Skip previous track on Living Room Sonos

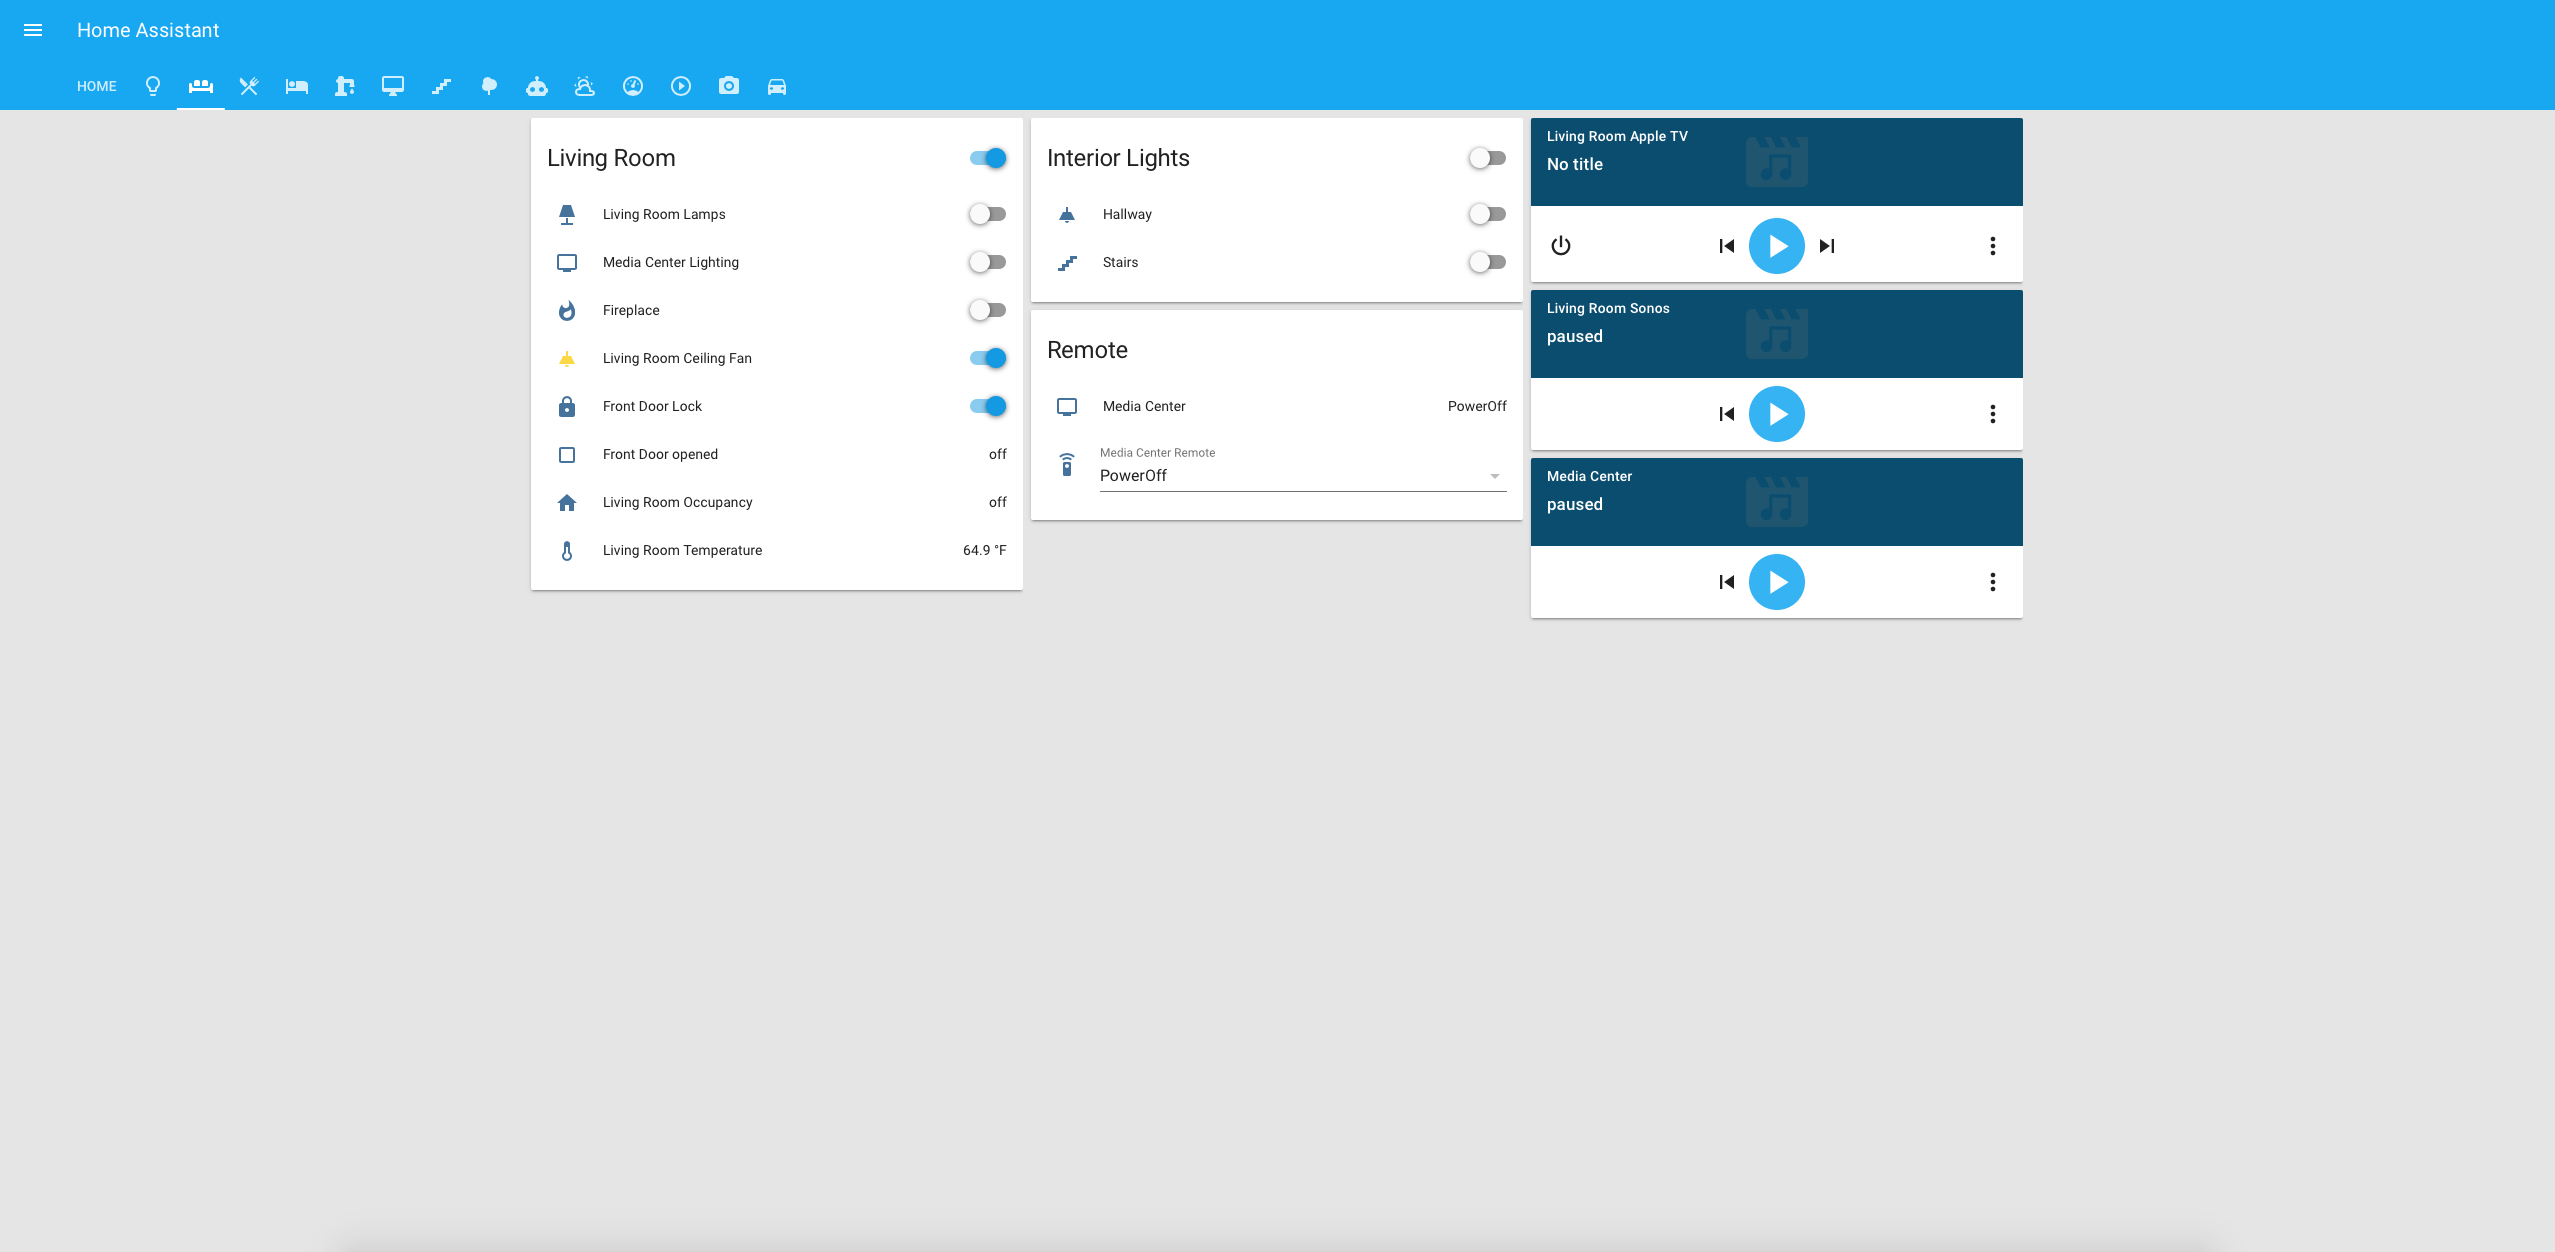[x=1726, y=412]
